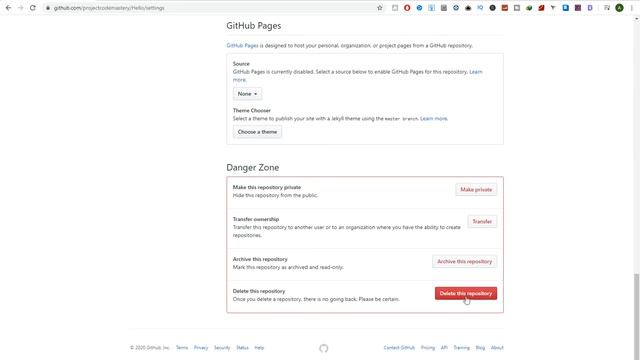
Task: Open Learn more link in Source section
Action: click(x=476, y=72)
